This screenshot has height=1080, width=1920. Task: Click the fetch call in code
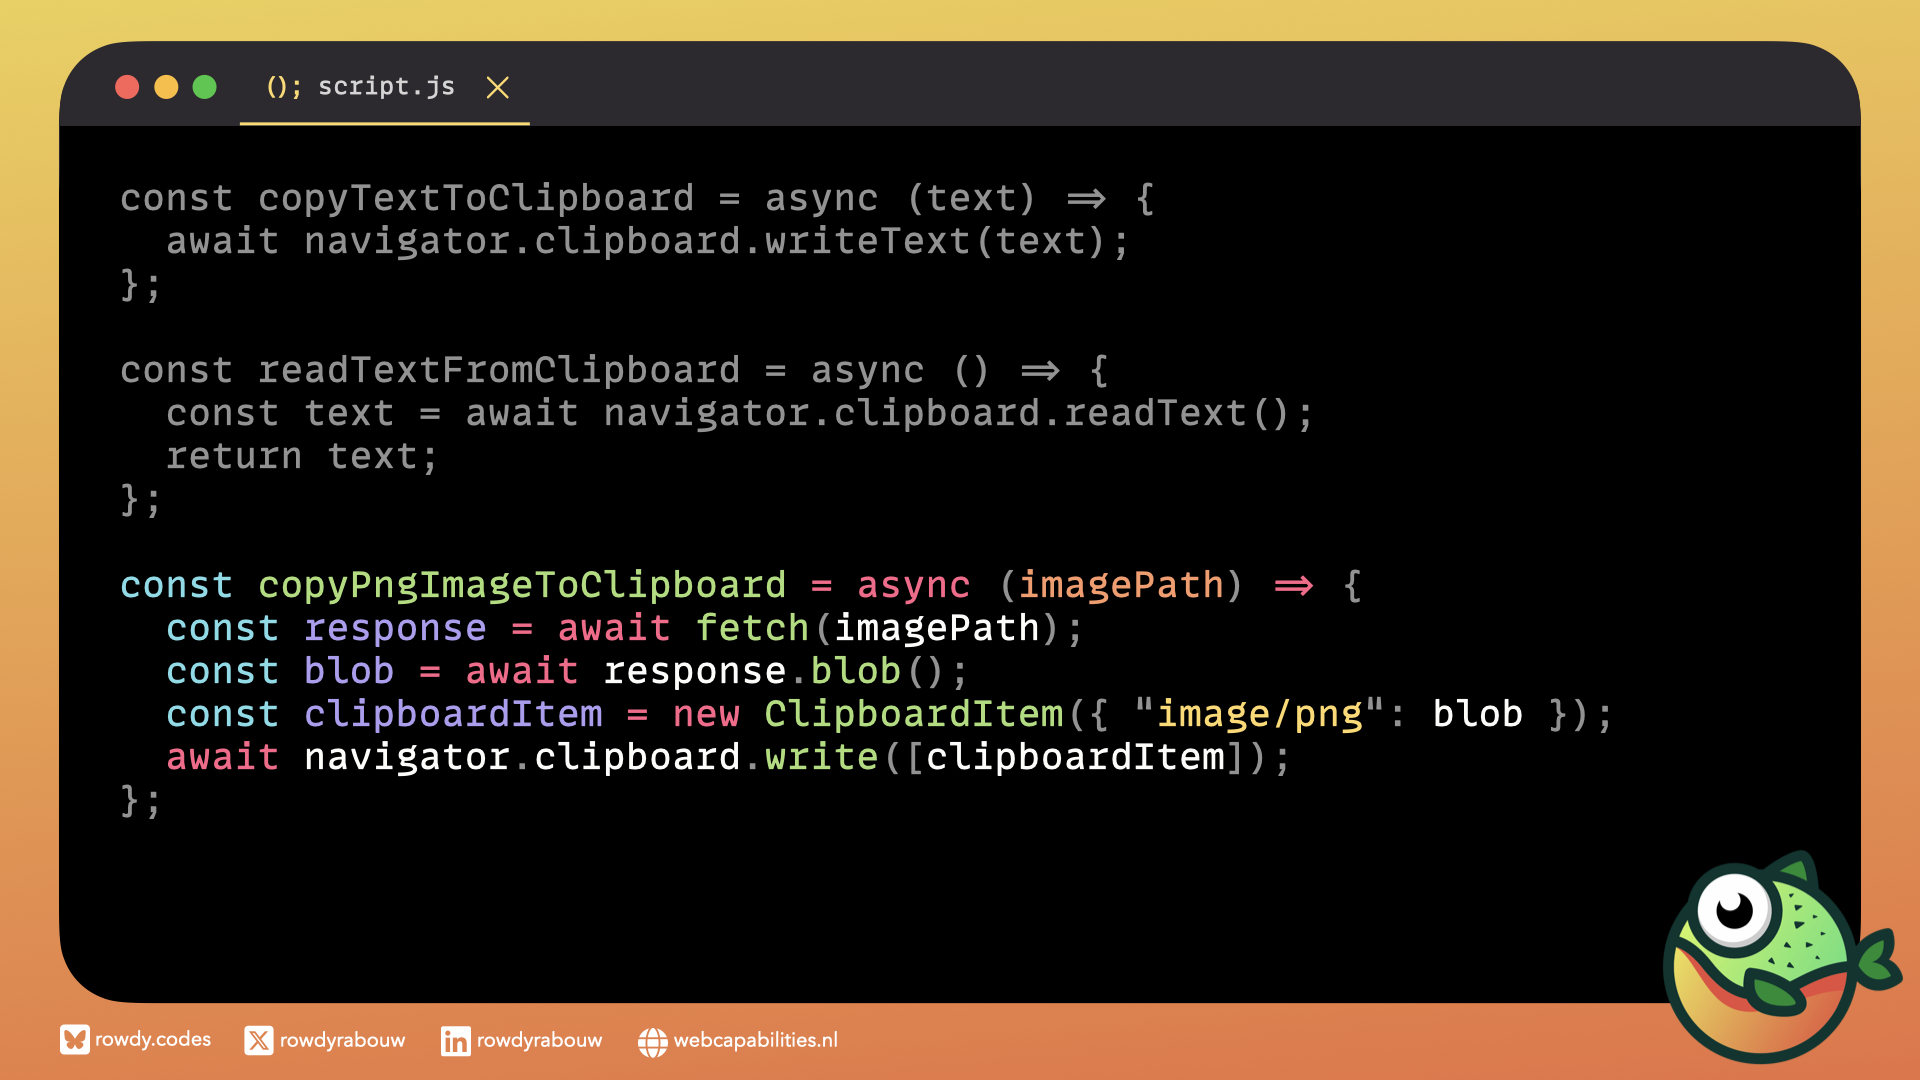click(752, 628)
